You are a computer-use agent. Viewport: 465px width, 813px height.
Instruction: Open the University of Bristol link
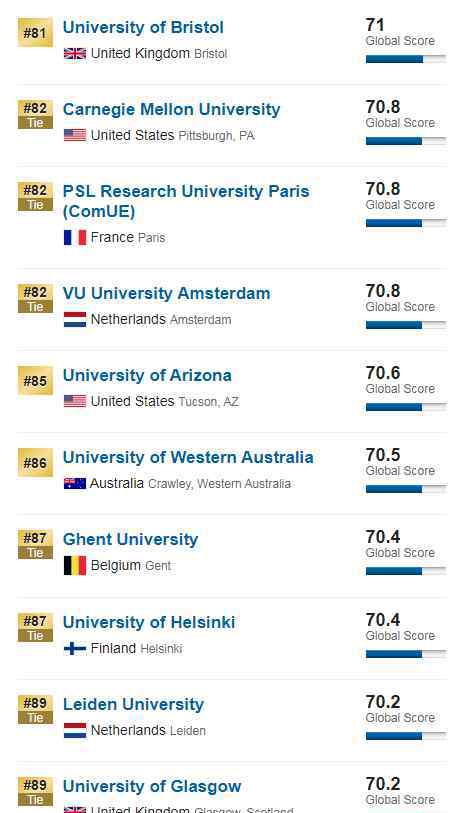143,27
